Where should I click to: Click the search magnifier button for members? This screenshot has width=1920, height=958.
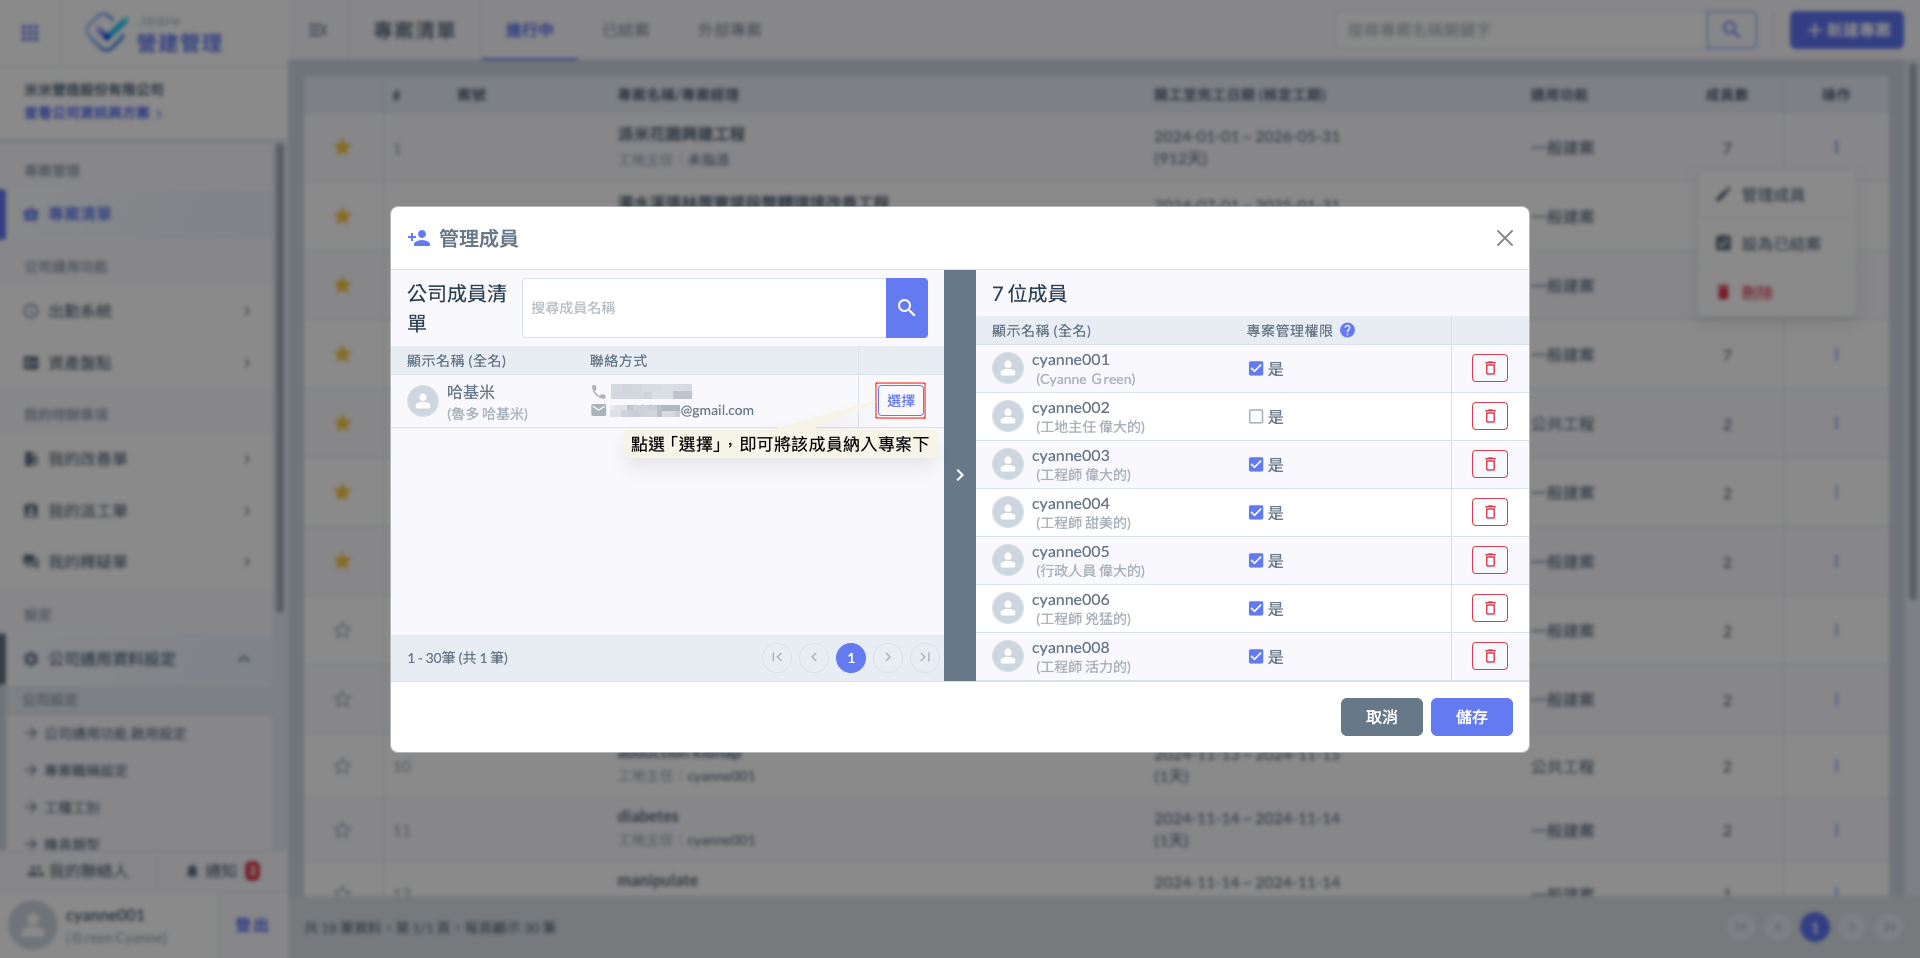click(x=906, y=308)
